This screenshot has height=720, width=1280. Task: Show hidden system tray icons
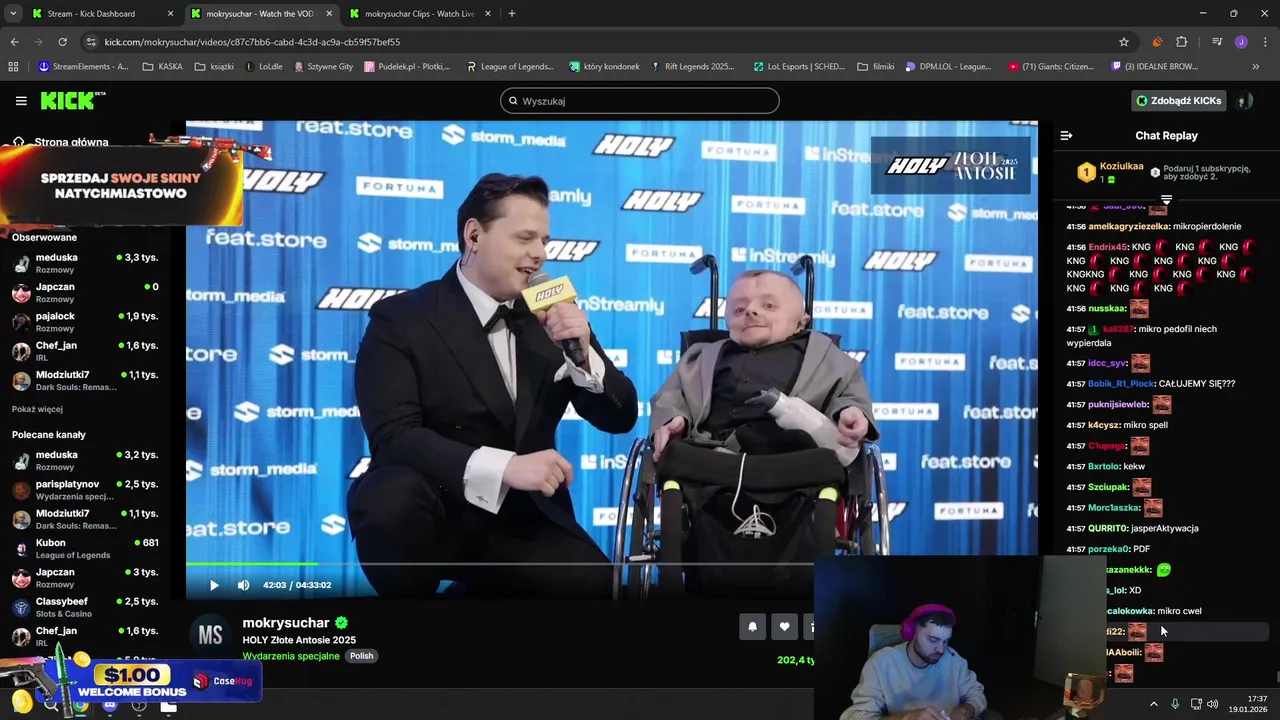coord(1153,704)
